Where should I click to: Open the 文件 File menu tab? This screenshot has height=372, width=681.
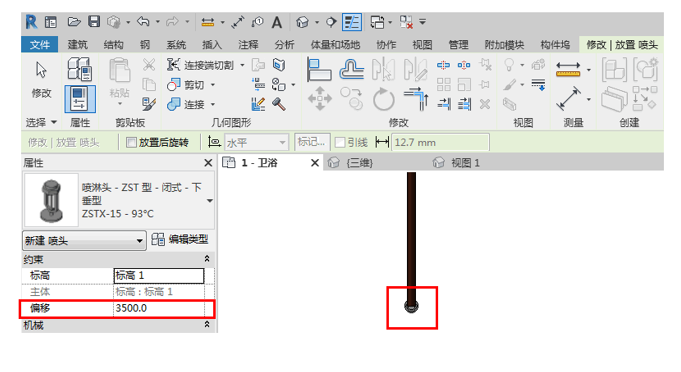tap(40, 45)
